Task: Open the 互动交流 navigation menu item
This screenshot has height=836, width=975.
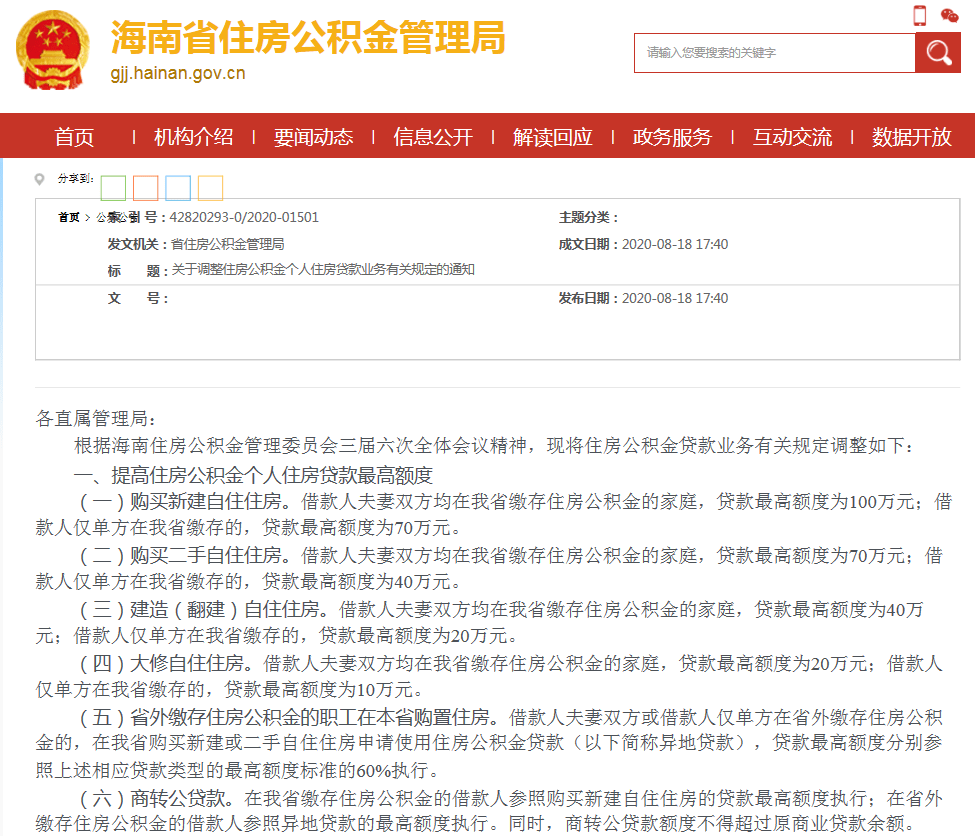Action: (x=792, y=137)
